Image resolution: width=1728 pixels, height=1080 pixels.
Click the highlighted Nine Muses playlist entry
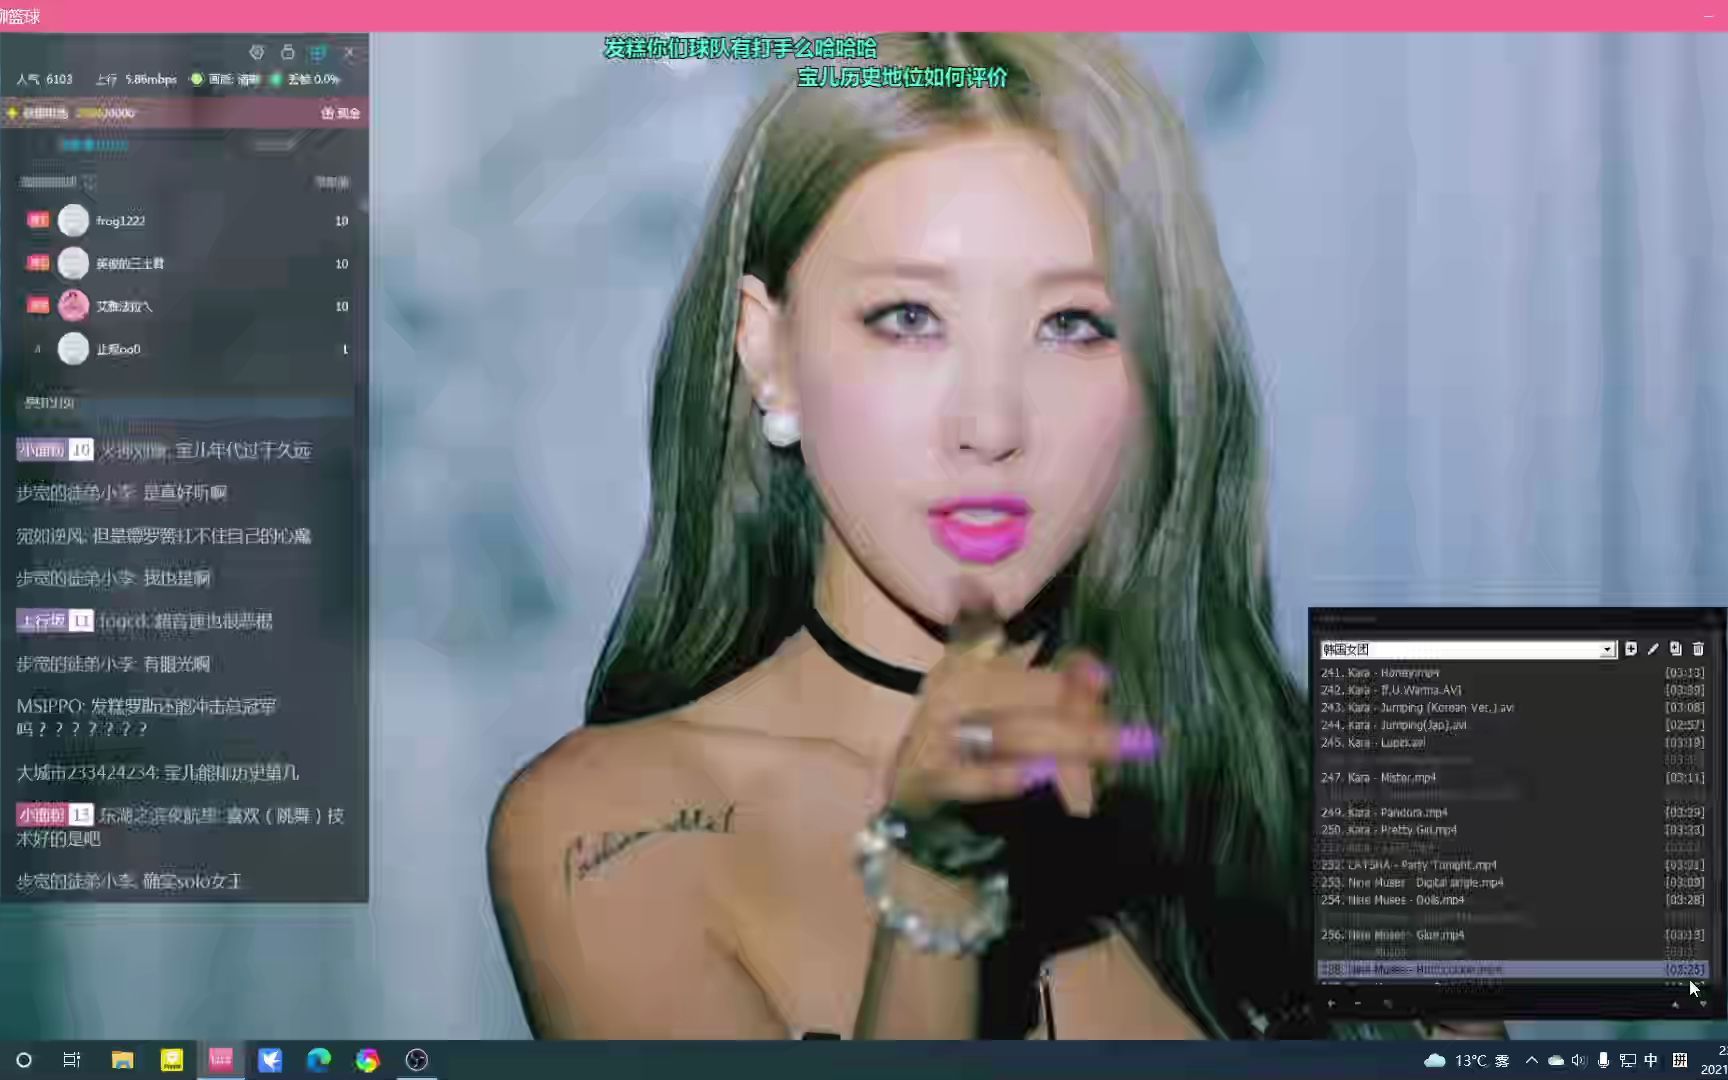click(x=1512, y=969)
